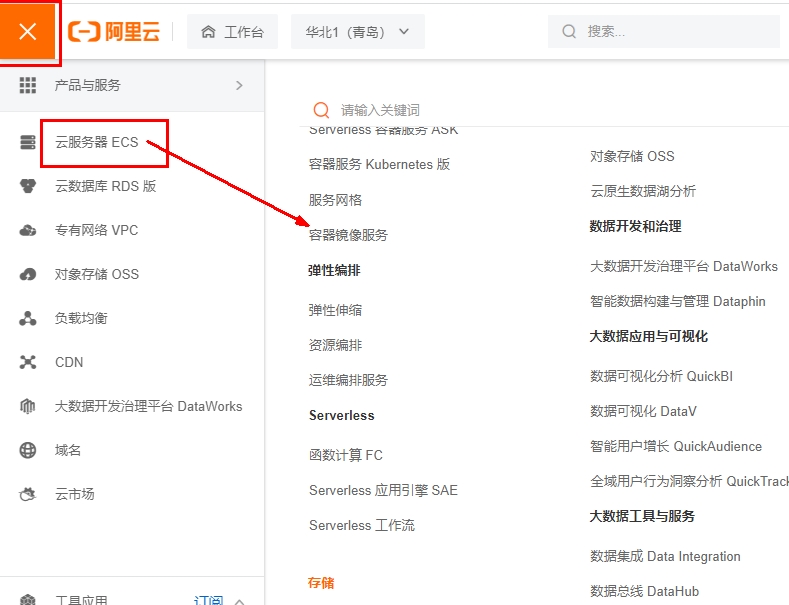Open sidebar 大数据开发治理平台 DataWorks

[148, 406]
